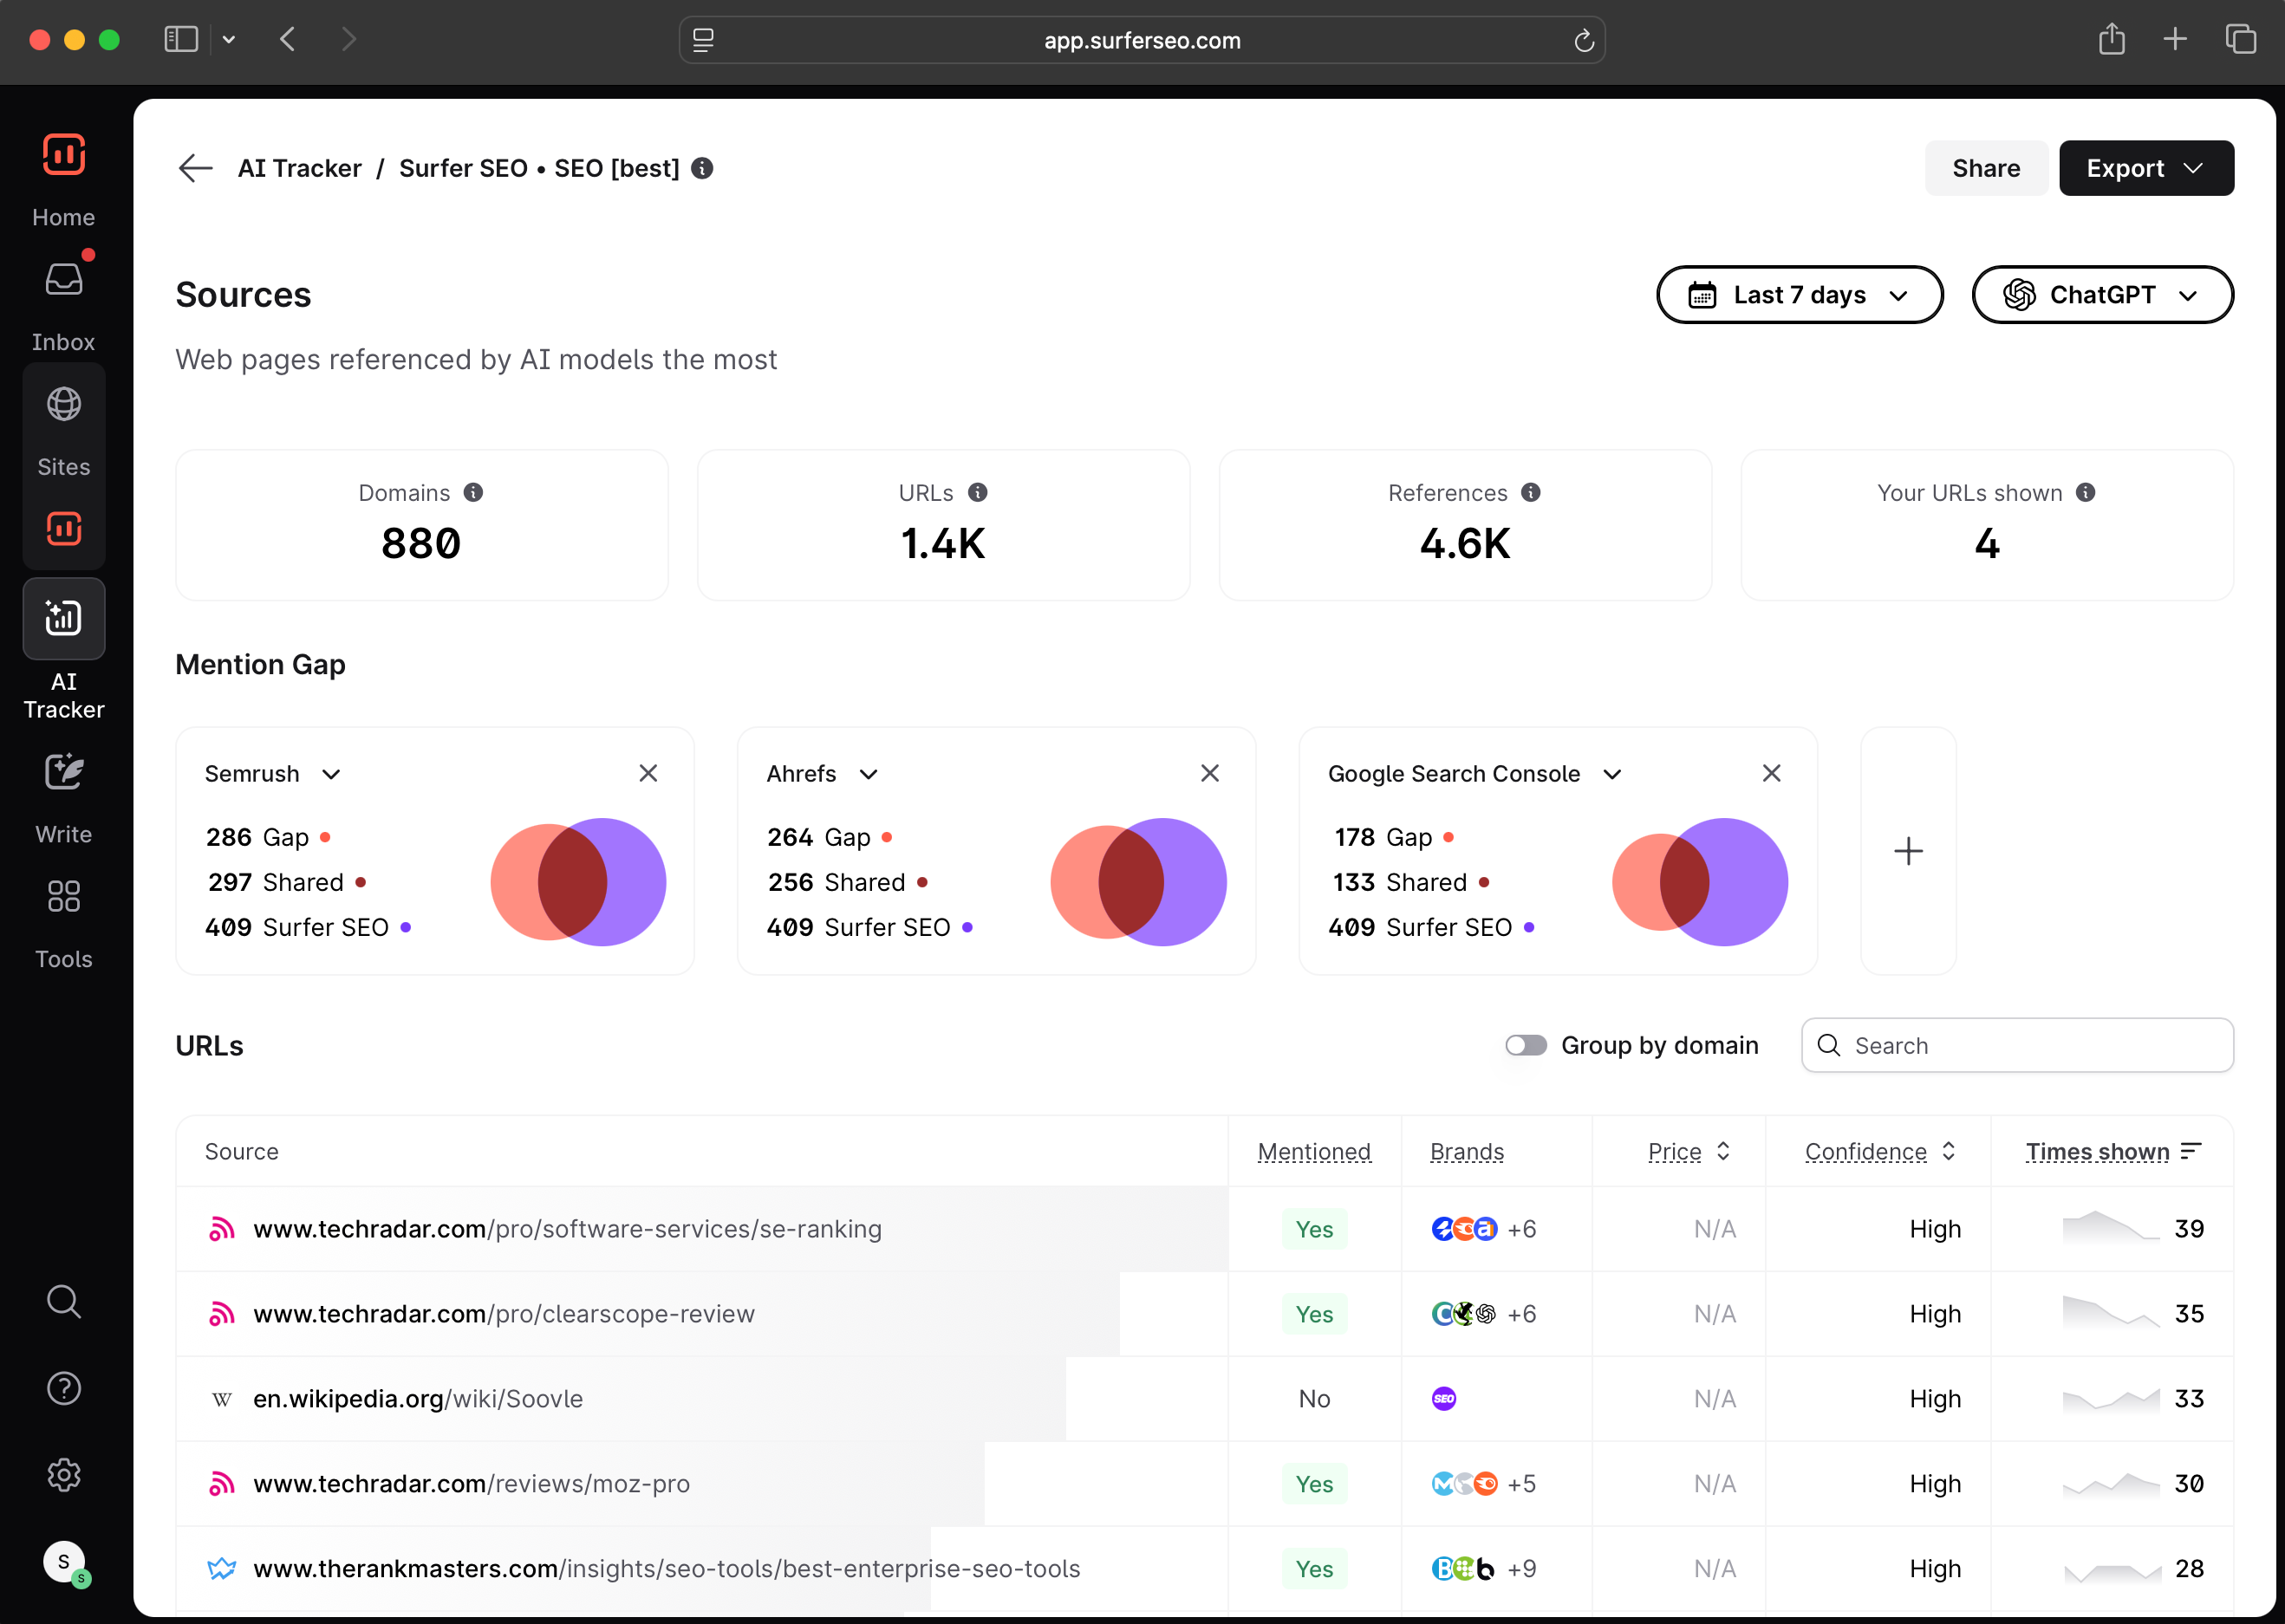
Task: Open the ChatGPT model dropdown
Action: point(2102,295)
